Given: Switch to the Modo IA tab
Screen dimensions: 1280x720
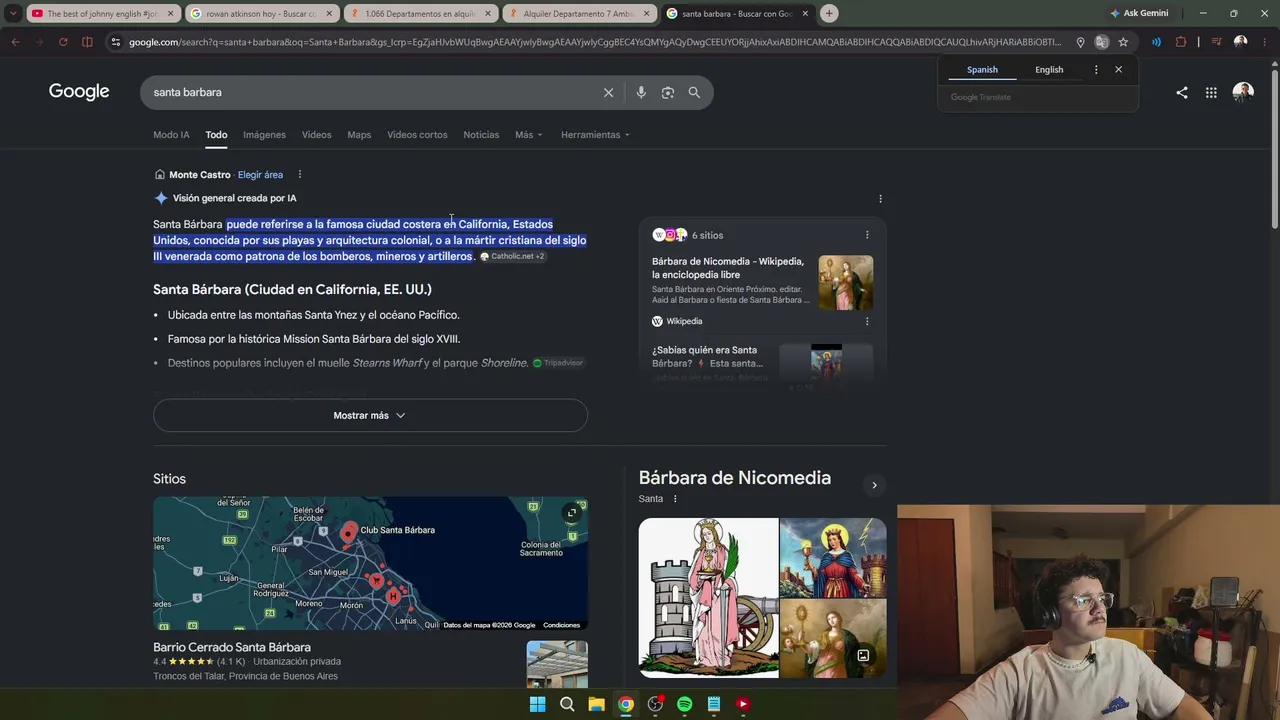Looking at the screenshot, I should point(171,134).
